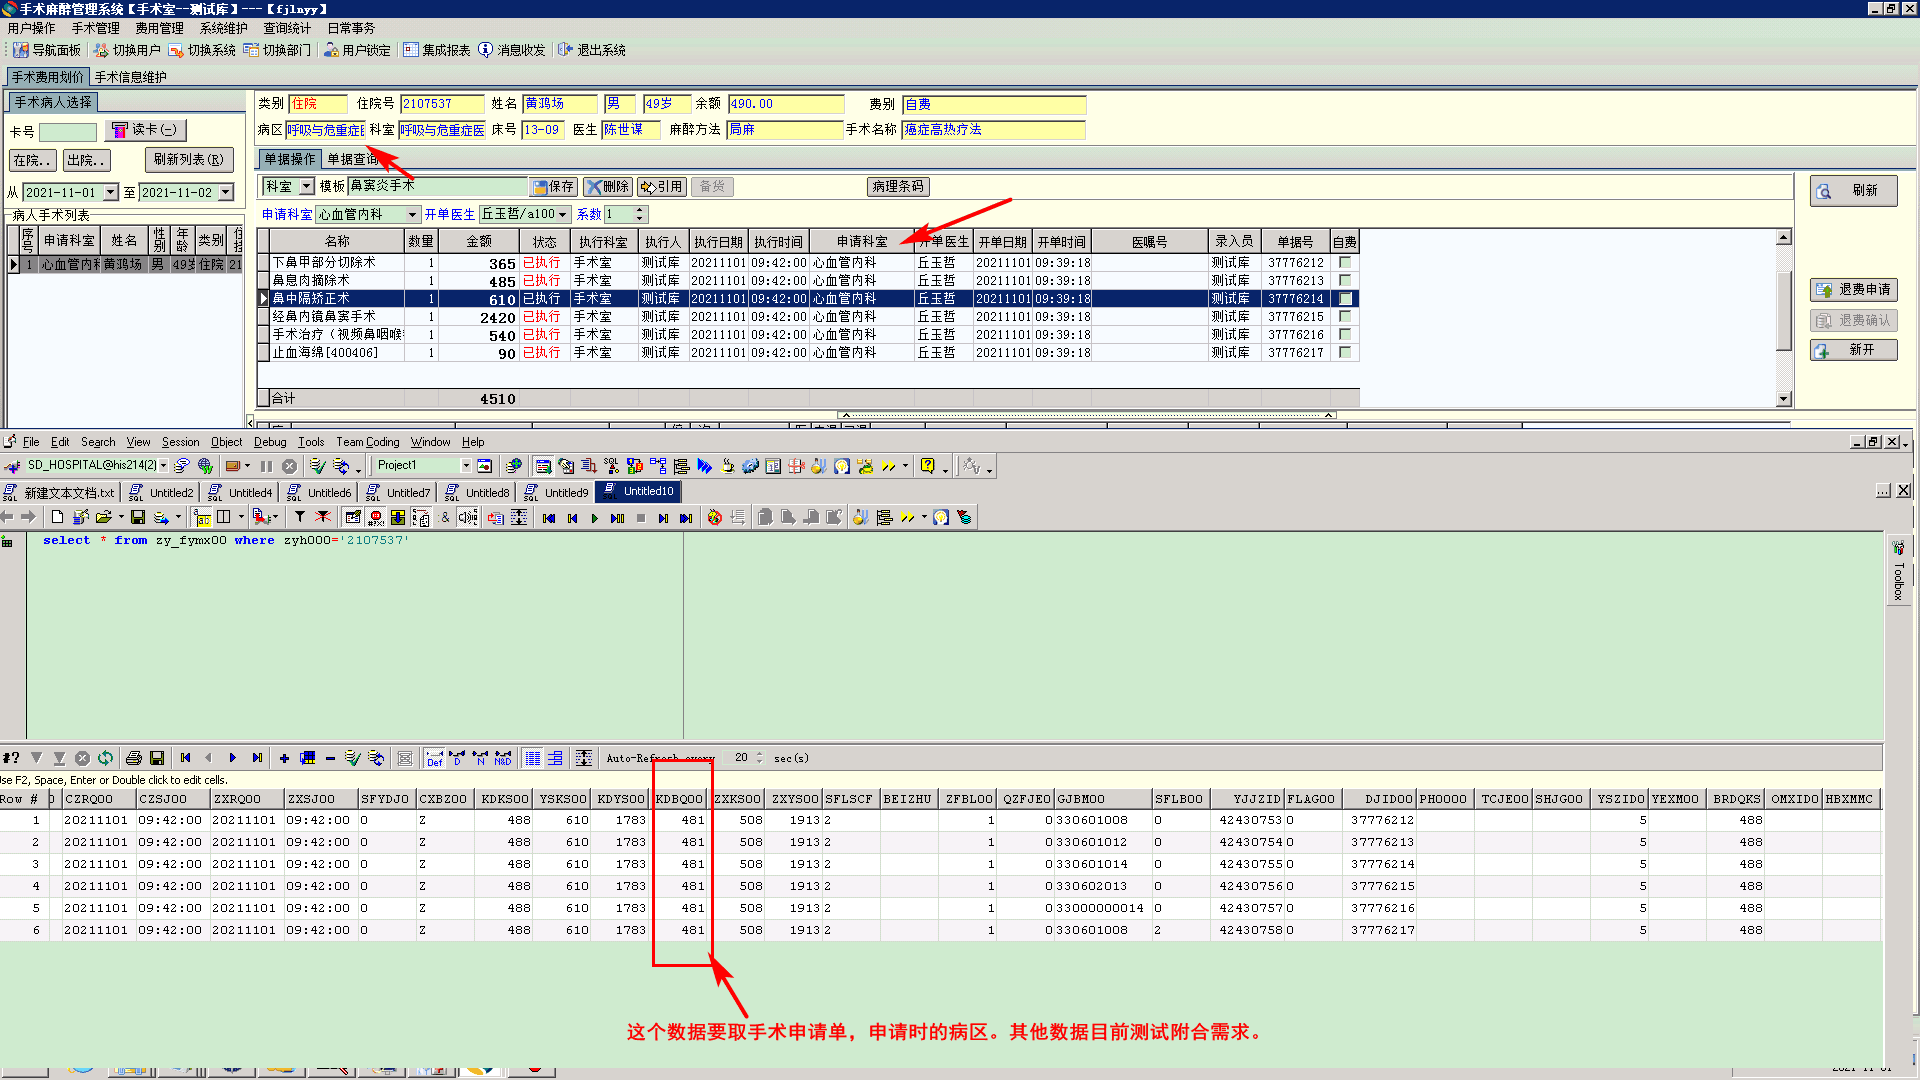1920x1080 pixels.
Task: Click the print icon in result grid toolbar
Action: tap(133, 758)
